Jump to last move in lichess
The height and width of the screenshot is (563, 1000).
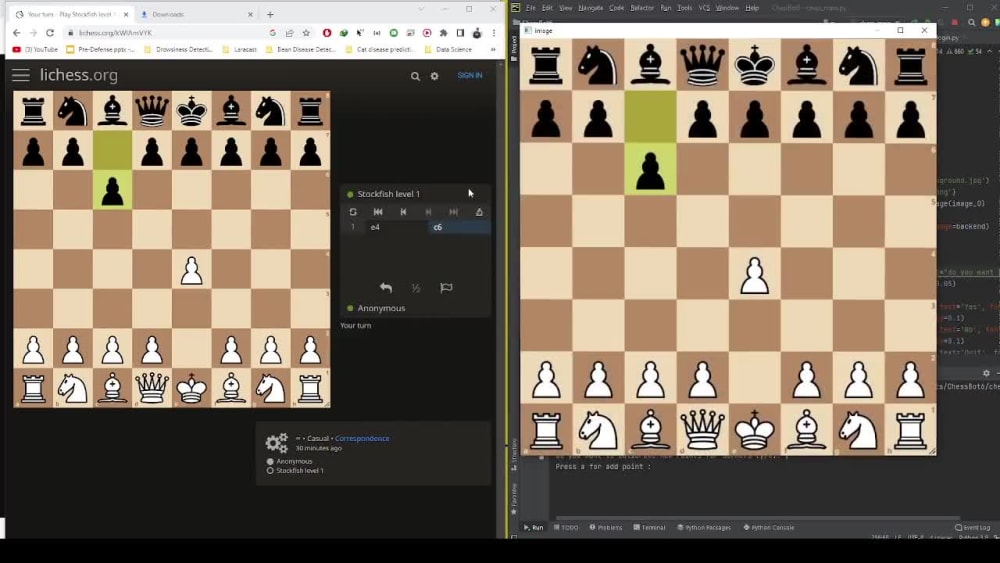tap(453, 212)
